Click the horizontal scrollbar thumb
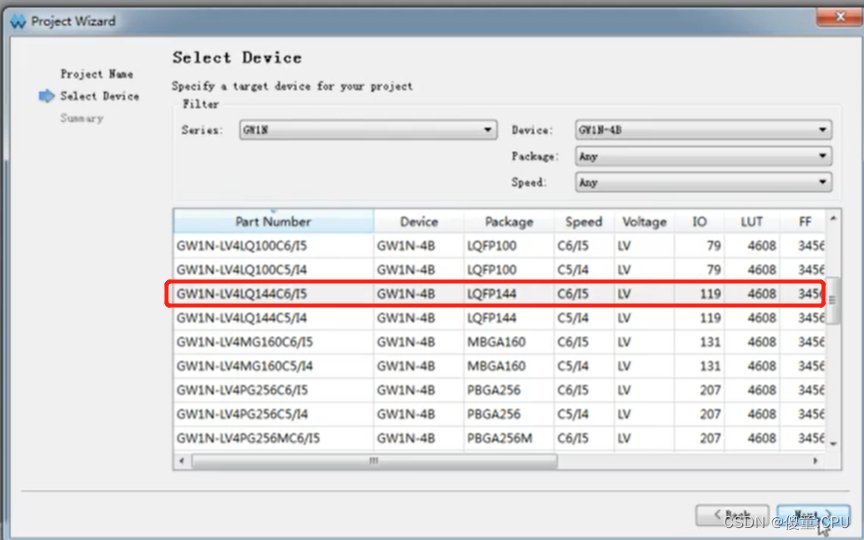864x540 pixels. [x=375, y=461]
